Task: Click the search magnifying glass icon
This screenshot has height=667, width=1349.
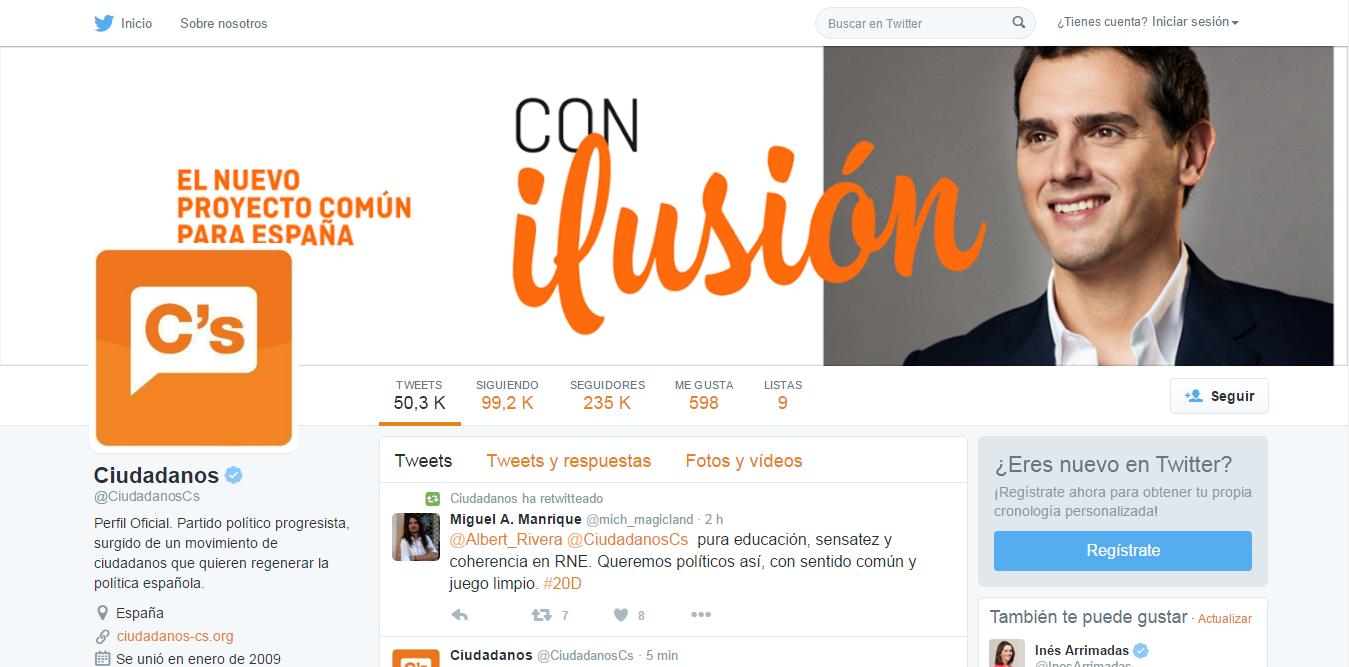Action: pos(1019,22)
